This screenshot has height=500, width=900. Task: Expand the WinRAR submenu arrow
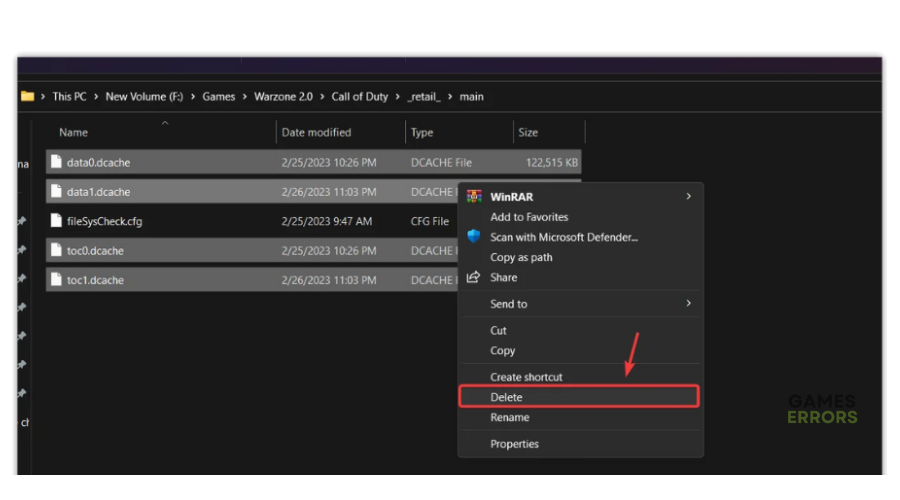click(x=688, y=196)
